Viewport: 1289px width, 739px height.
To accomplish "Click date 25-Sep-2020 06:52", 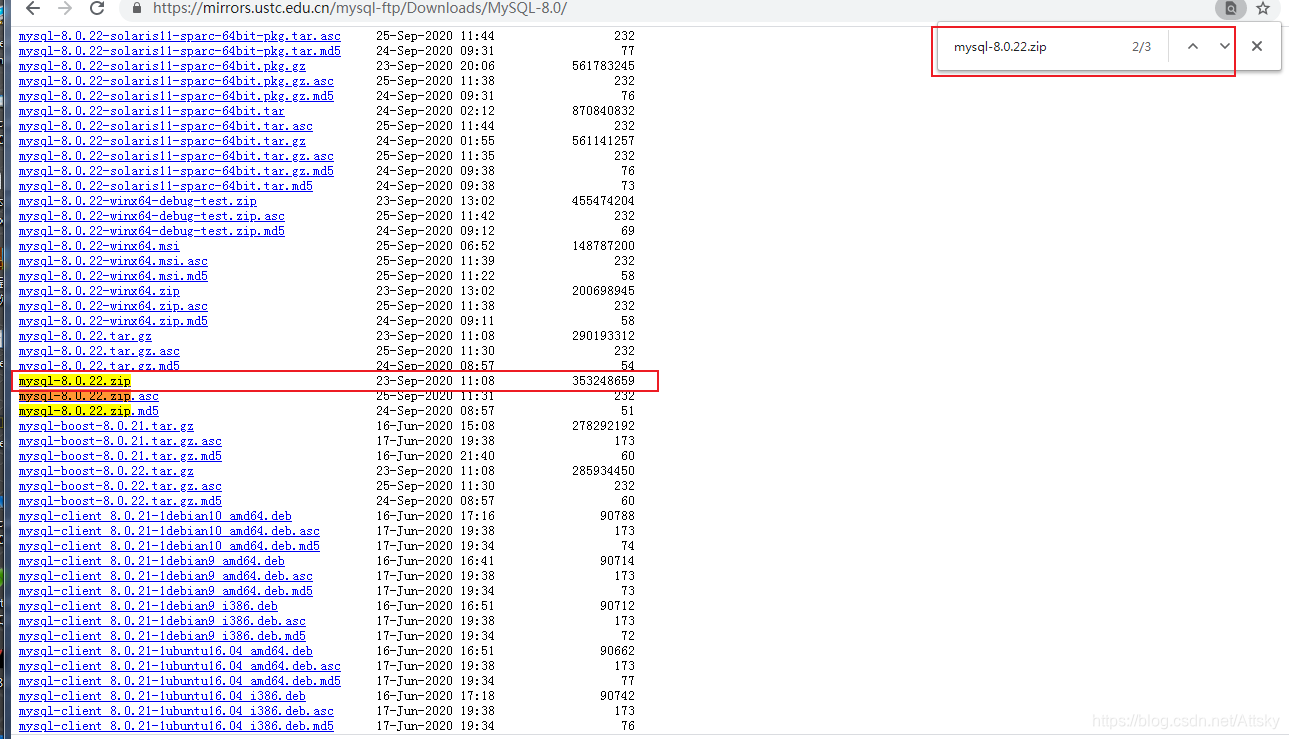I will click(x=435, y=246).
